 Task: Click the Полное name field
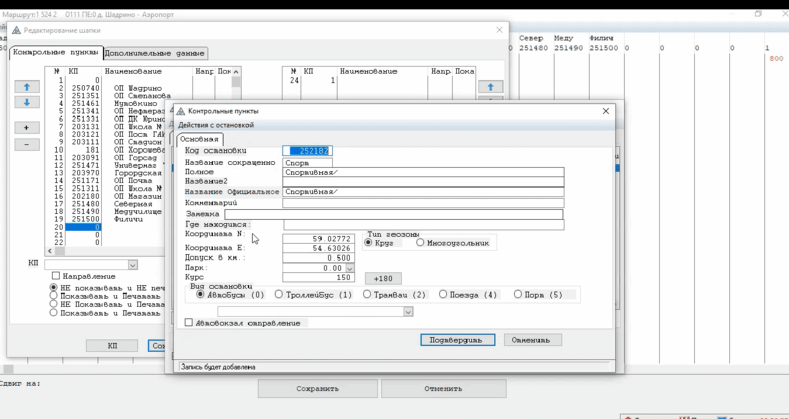pyautogui.click(x=423, y=172)
